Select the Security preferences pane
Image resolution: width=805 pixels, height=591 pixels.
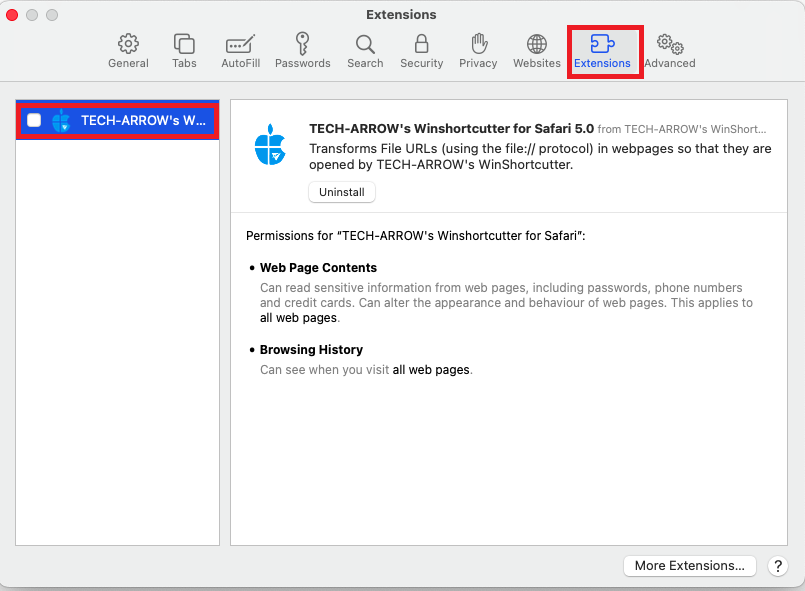[421, 51]
